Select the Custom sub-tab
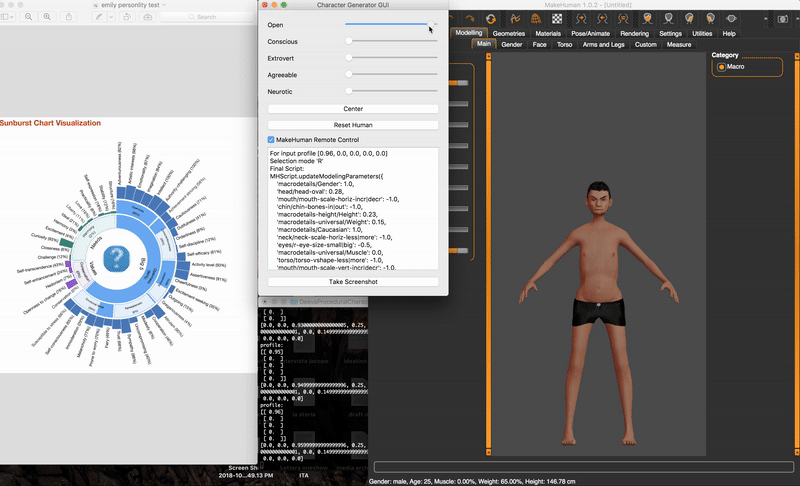Screen dimensions: 800x486 coord(645,44)
